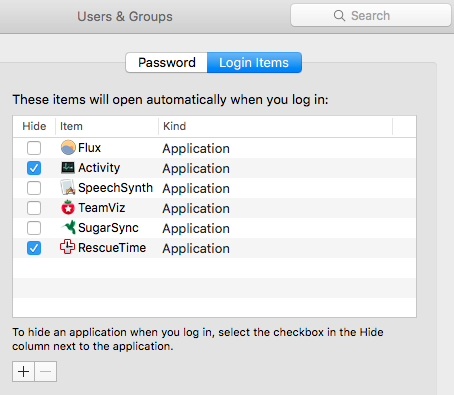The height and width of the screenshot is (395, 454).
Task: Click the SpeechSynth app icon
Action: (68, 187)
